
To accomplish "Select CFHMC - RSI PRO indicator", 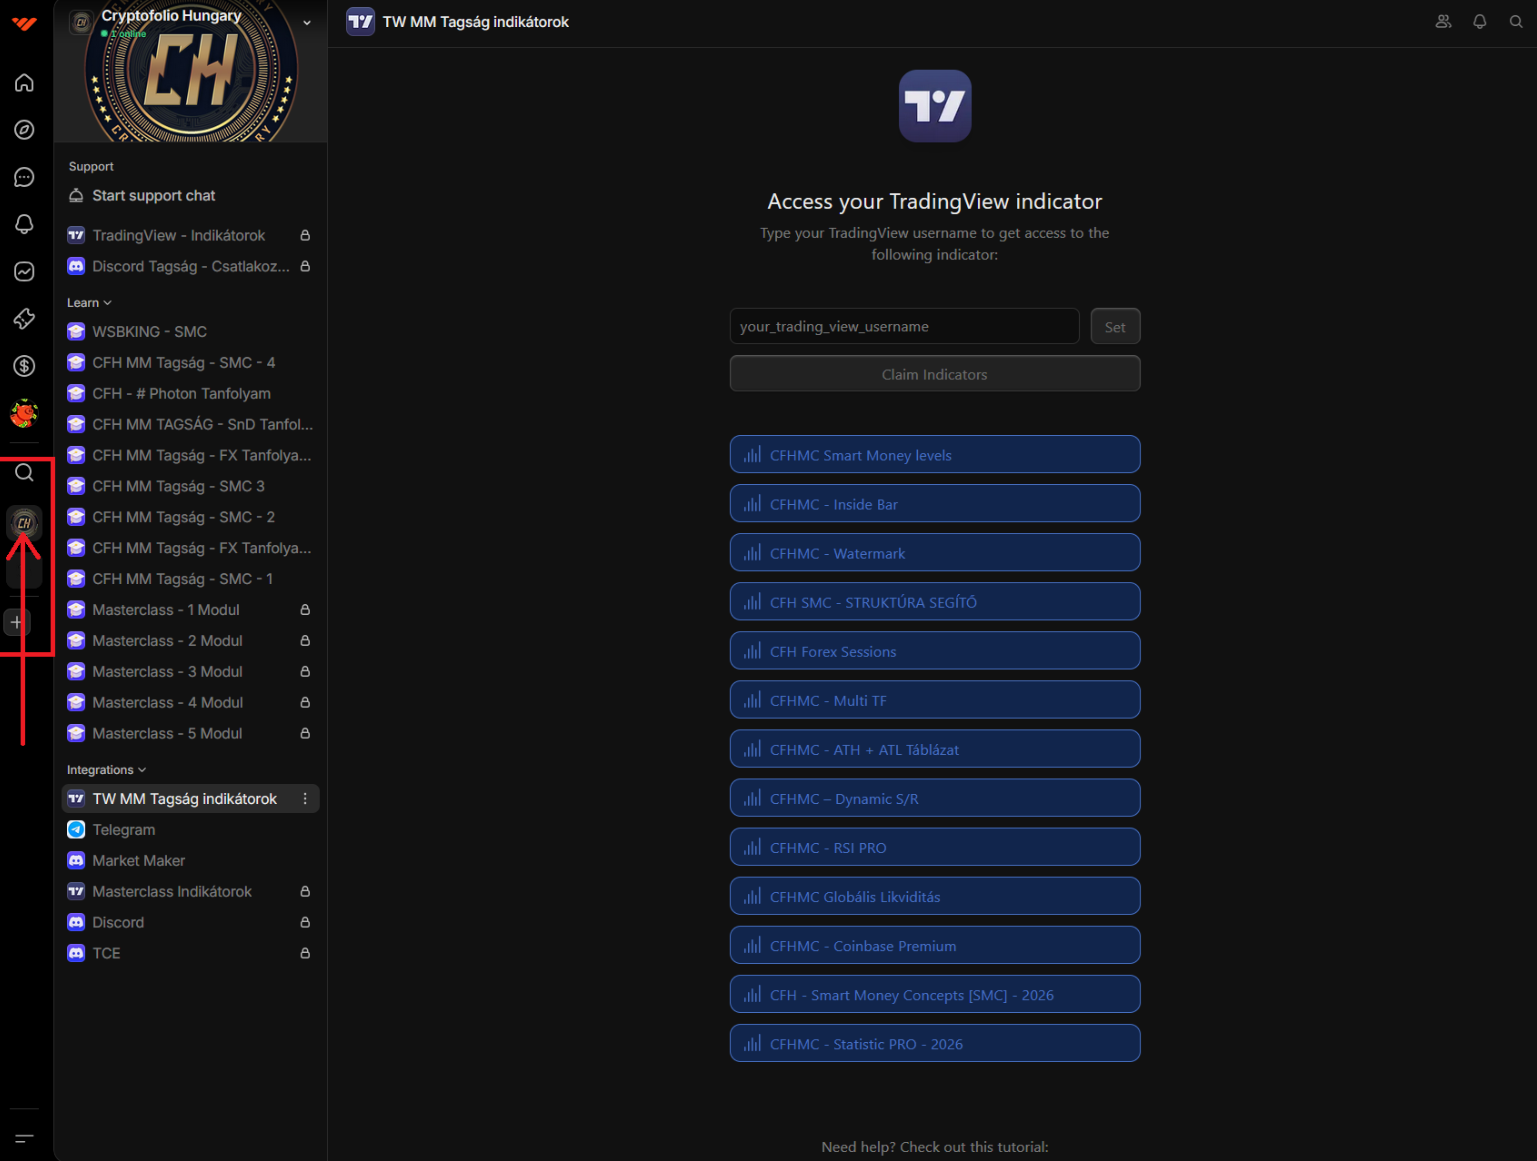I will [934, 847].
